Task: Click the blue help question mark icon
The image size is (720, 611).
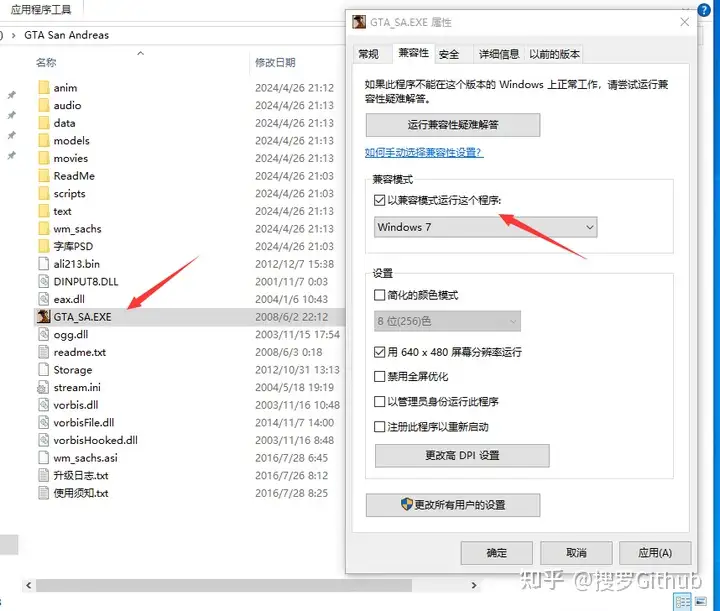Action: tap(704, 10)
